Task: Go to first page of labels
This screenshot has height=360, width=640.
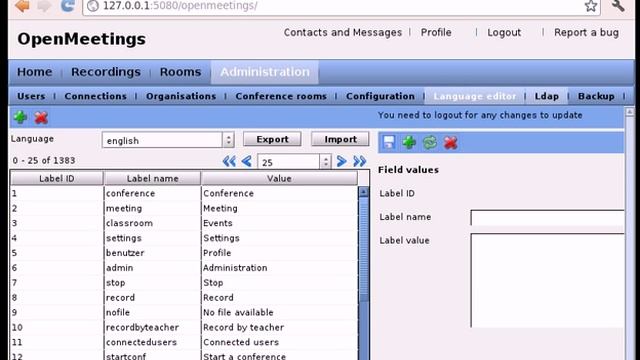Action: pos(229,161)
